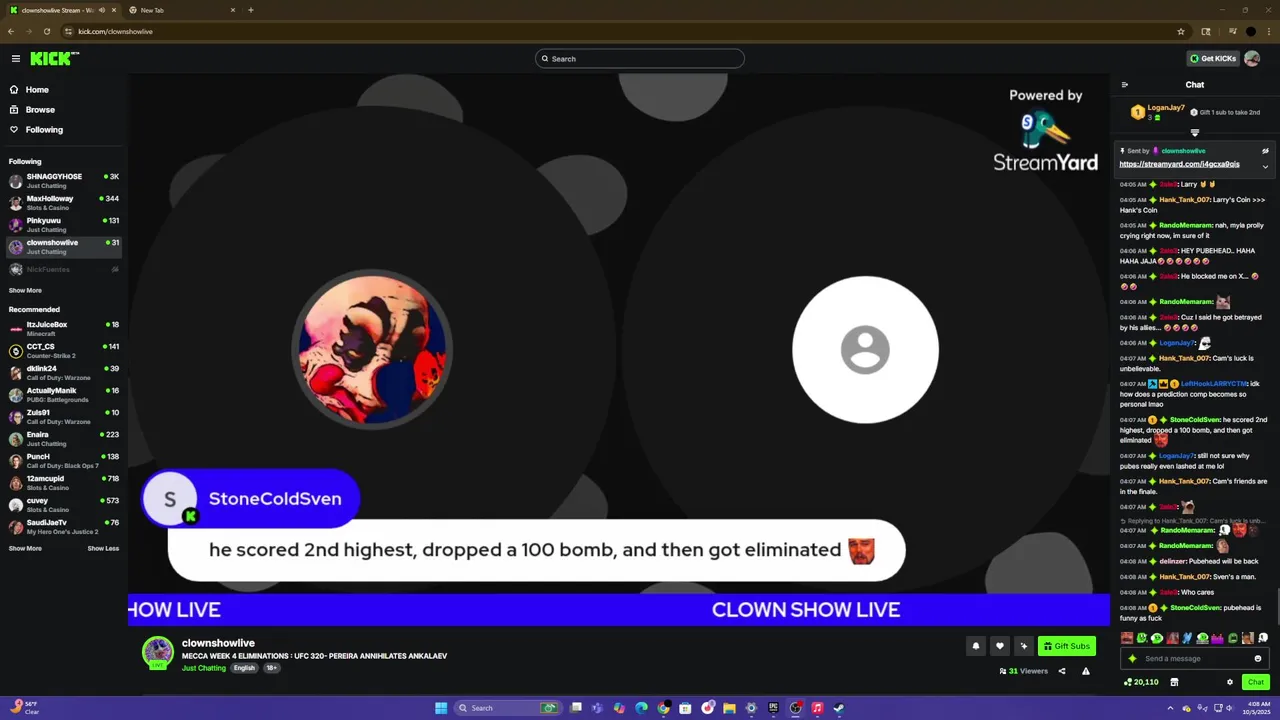Share the stream via share icon
The height and width of the screenshot is (720, 1280).
point(1062,671)
